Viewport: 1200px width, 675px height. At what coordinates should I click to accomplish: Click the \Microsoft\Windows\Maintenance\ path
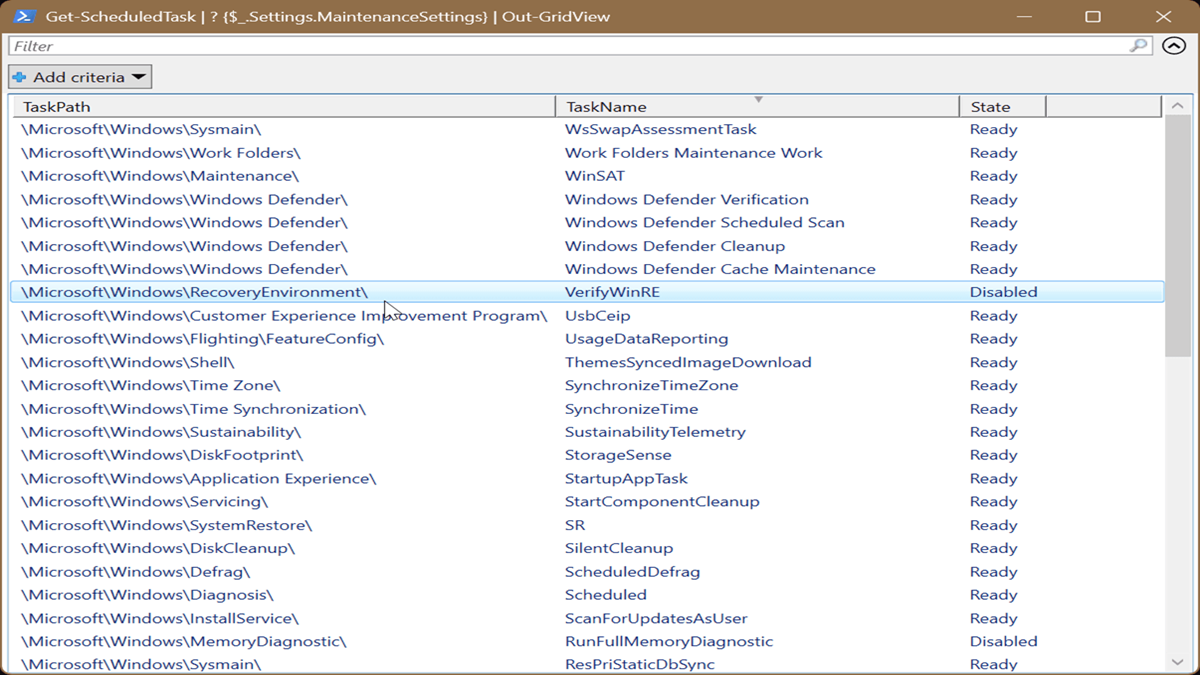[x=159, y=176]
